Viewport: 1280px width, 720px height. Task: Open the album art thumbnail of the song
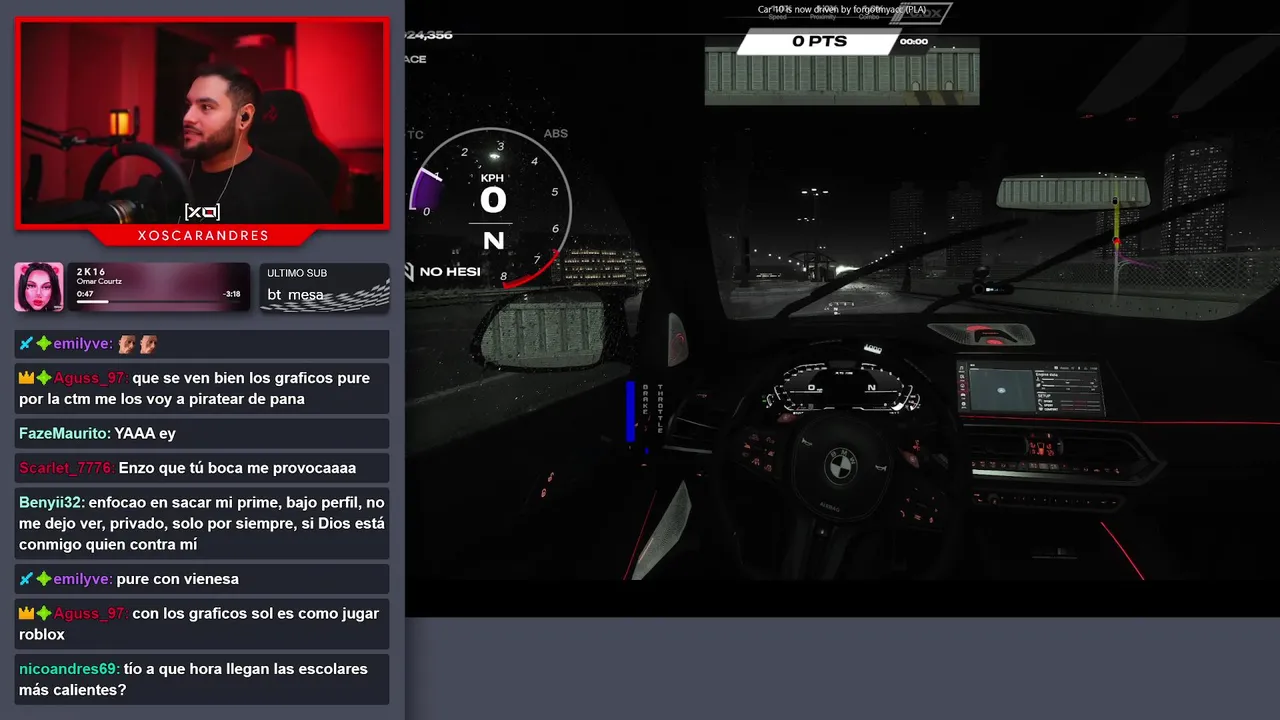tap(39, 287)
